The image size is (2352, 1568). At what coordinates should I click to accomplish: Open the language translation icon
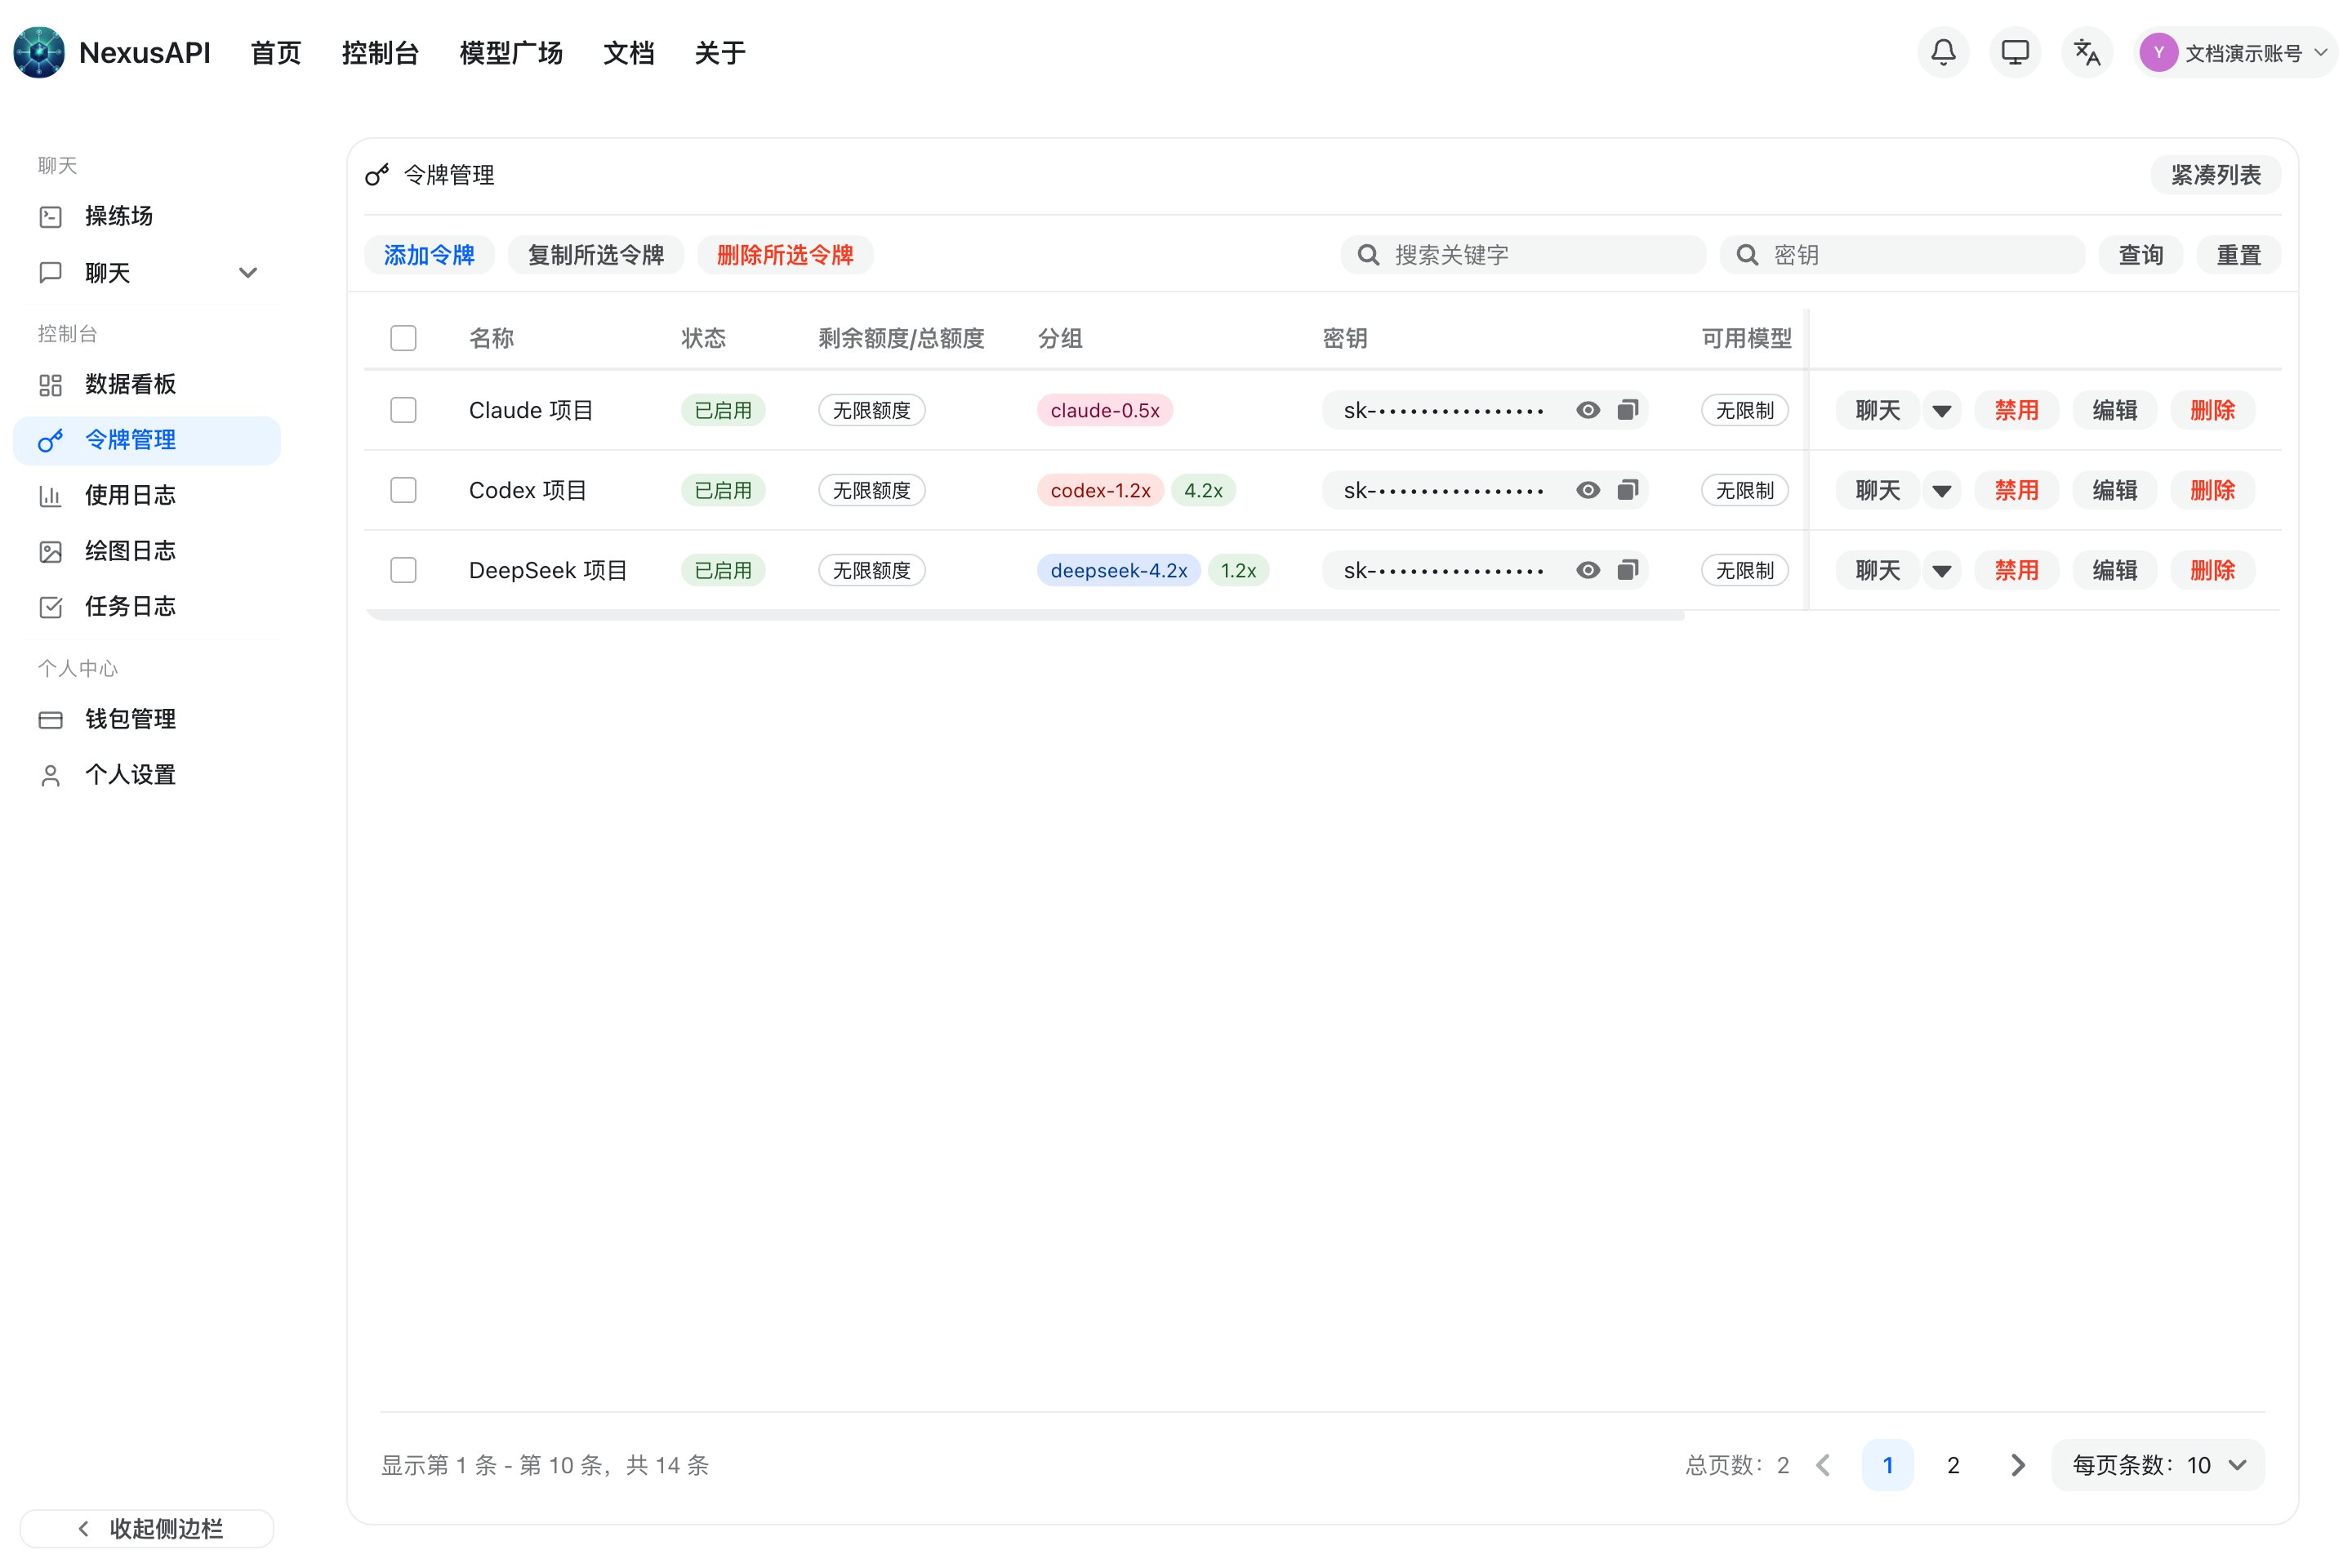pyautogui.click(x=2087, y=52)
